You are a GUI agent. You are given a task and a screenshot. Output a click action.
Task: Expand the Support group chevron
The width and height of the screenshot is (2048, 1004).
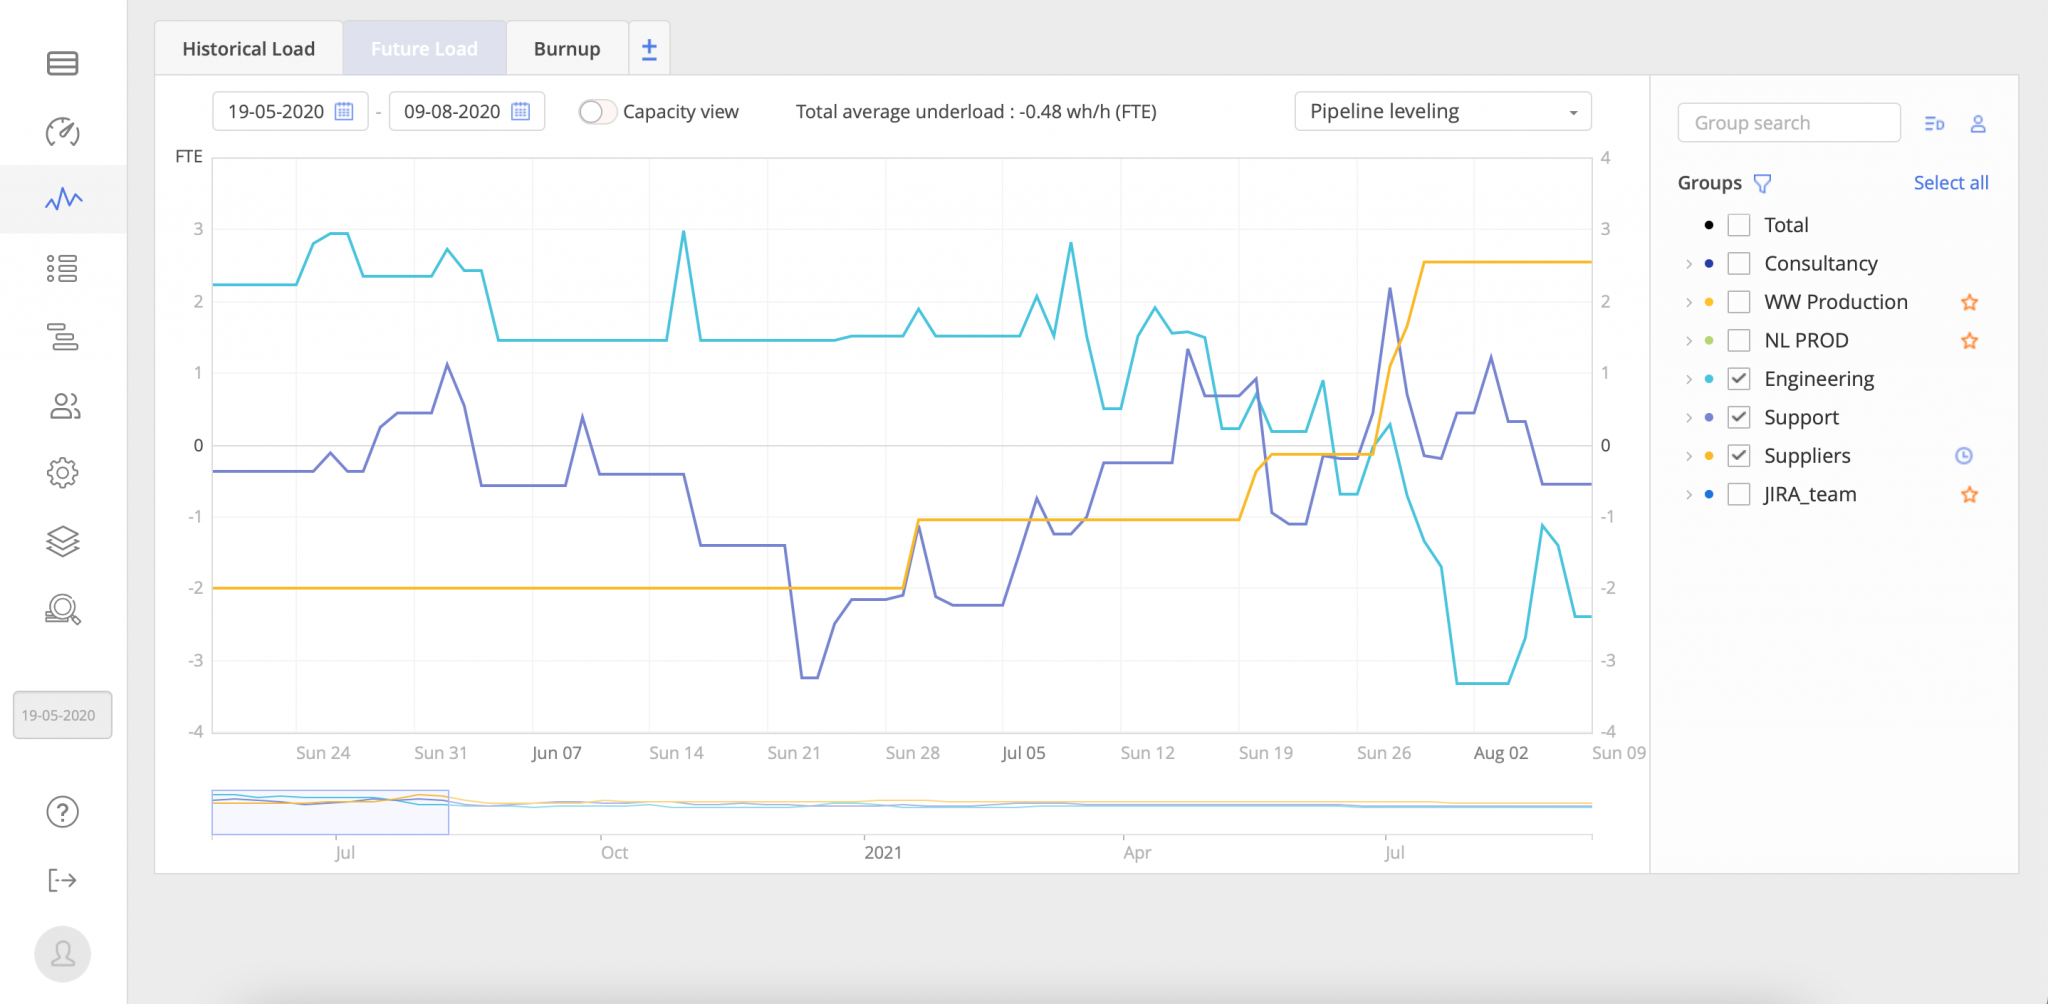[x=1688, y=418]
